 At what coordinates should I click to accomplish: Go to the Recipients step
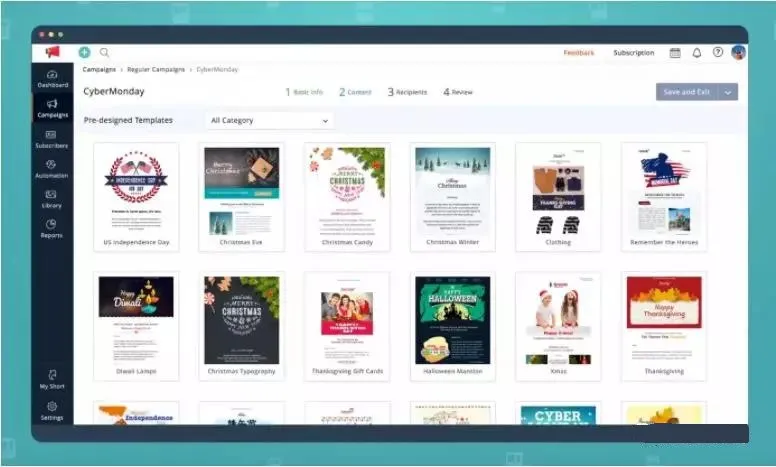click(x=407, y=92)
